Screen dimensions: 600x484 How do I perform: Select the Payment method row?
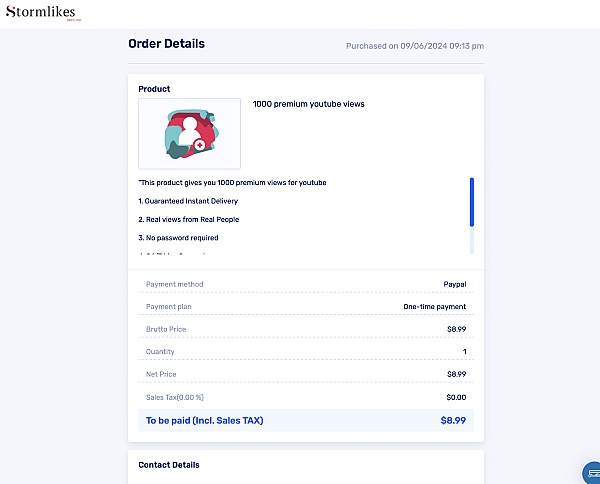click(306, 284)
